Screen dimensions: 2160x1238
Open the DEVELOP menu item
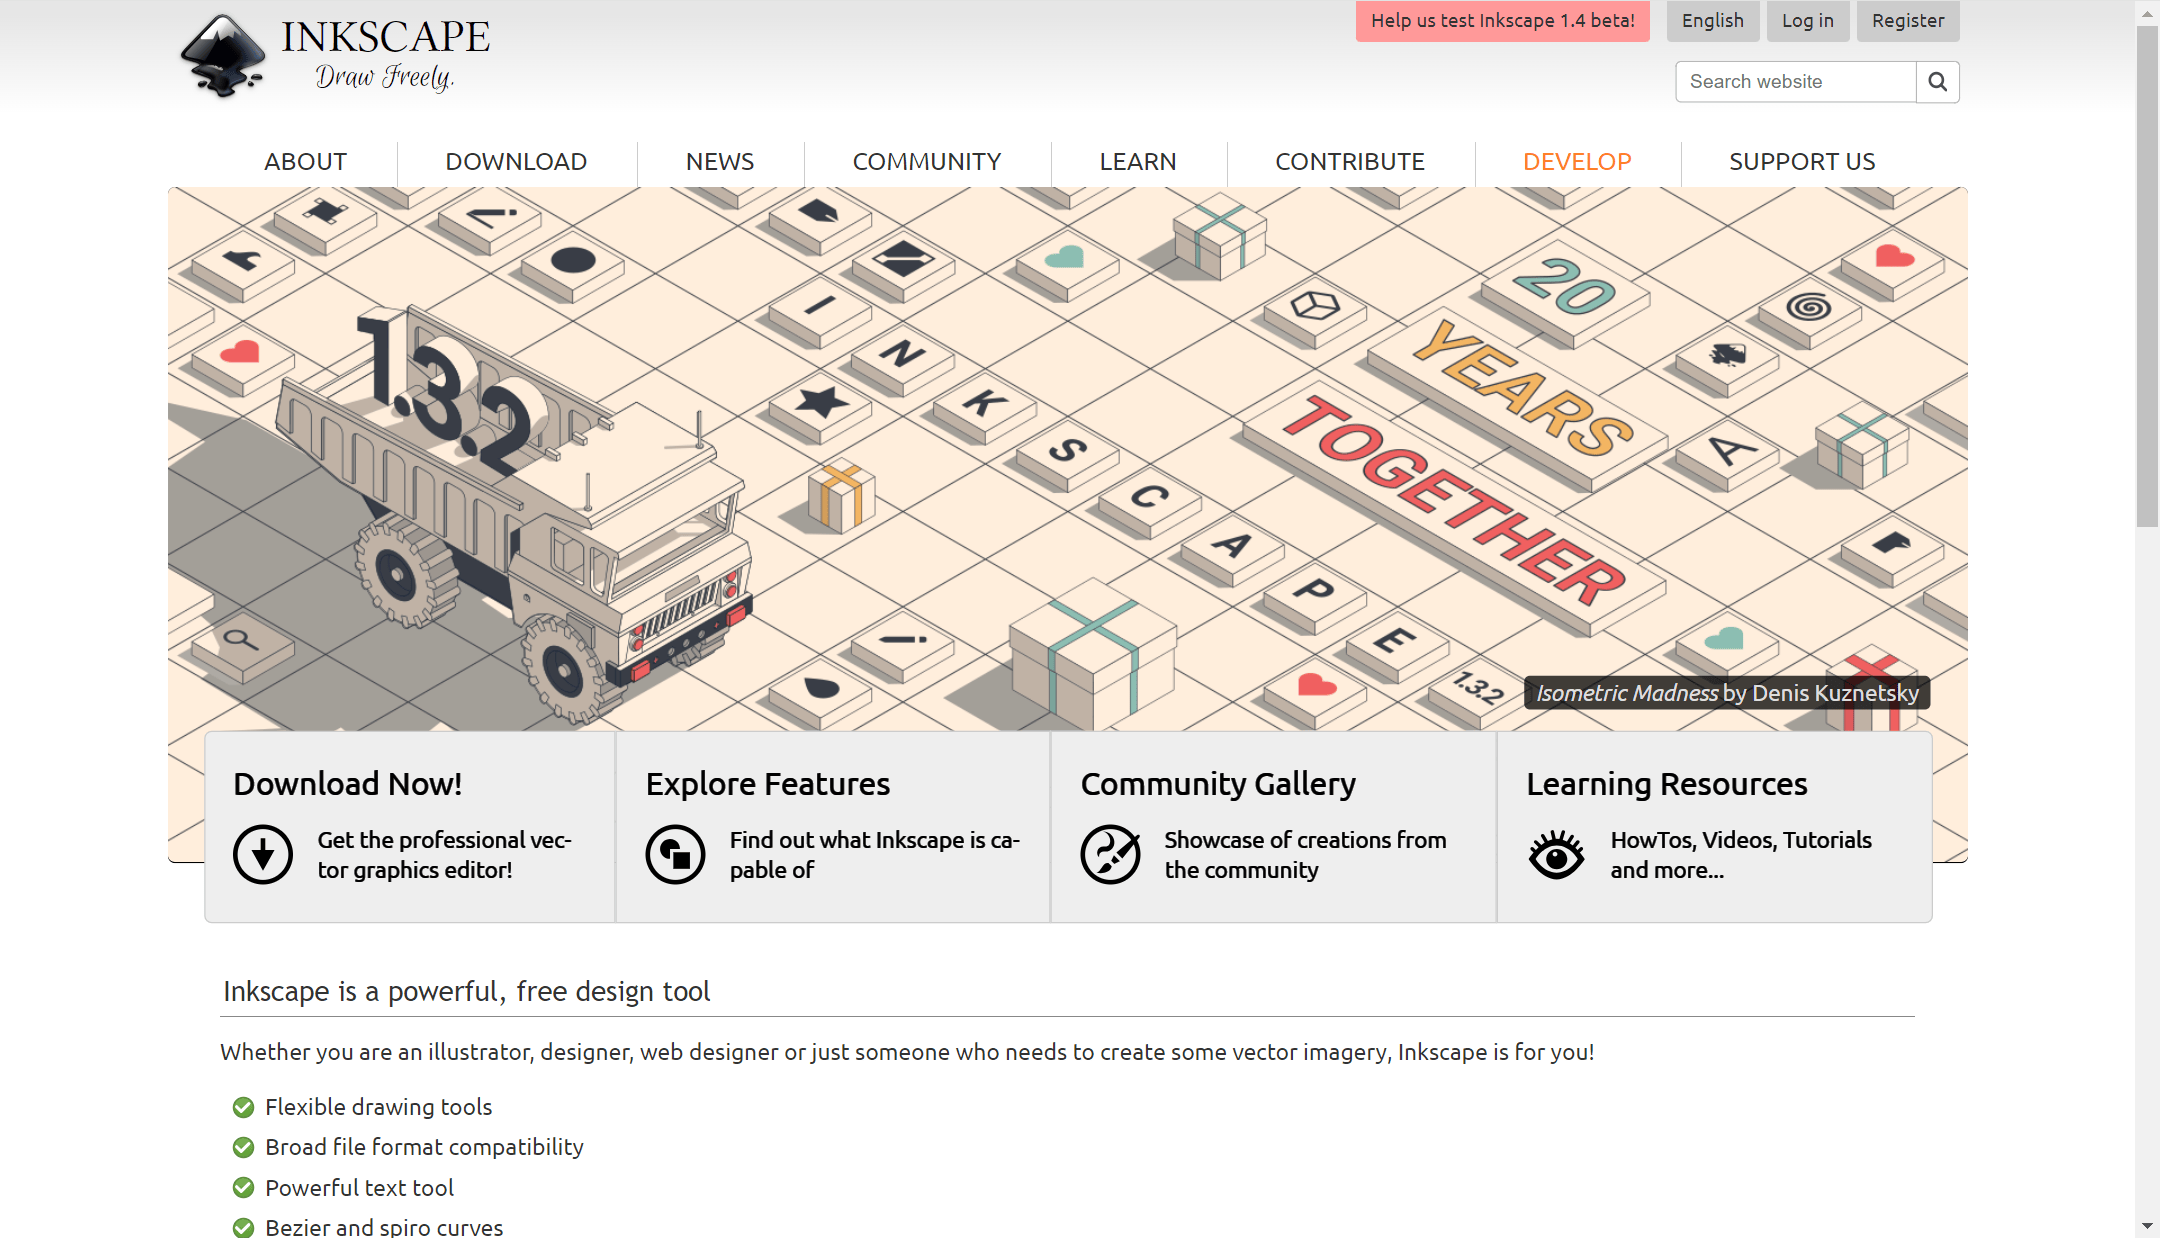pos(1575,160)
